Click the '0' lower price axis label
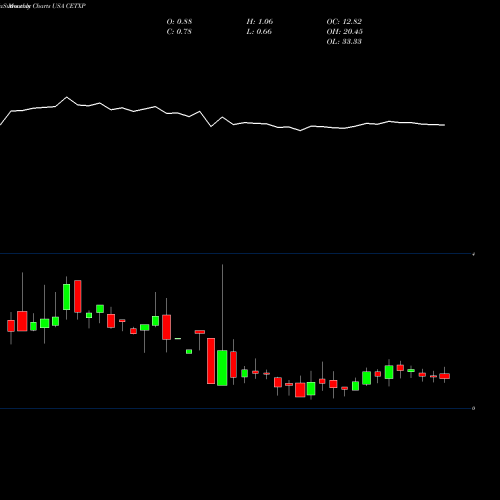Viewport: 500px width, 500px height. coord(474,408)
